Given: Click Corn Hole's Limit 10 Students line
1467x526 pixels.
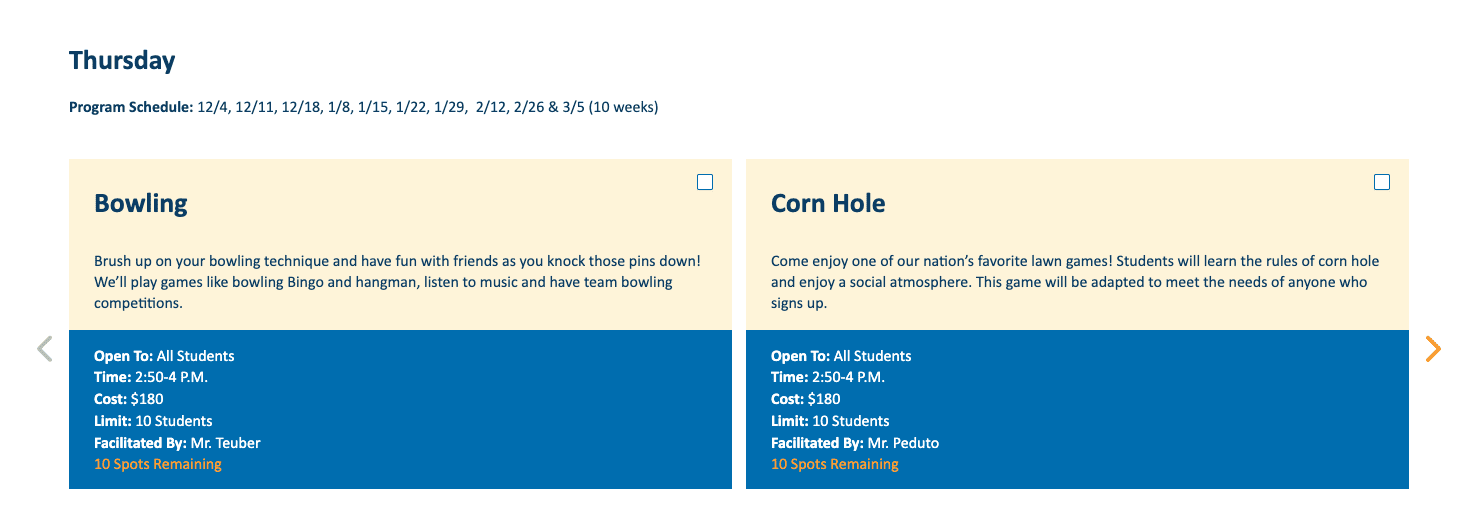Looking at the screenshot, I should (830, 421).
